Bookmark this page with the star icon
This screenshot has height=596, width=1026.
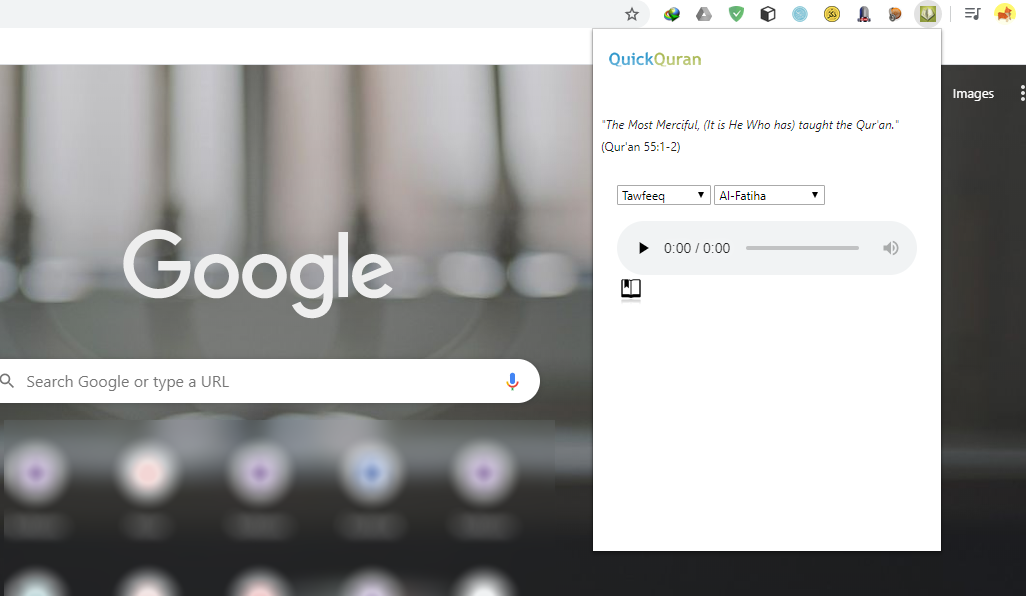coord(631,14)
